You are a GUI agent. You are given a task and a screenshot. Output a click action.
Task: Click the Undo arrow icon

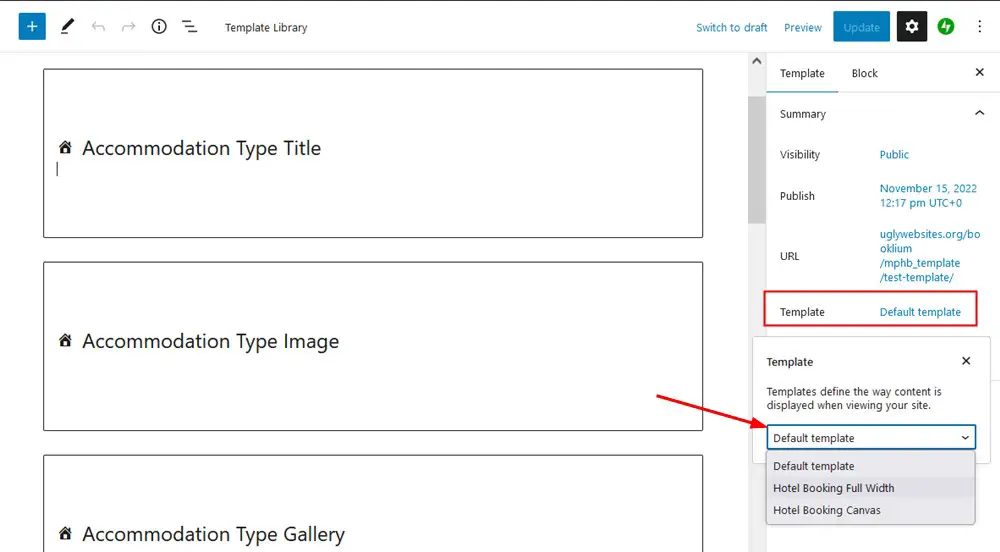[x=98, y=27]
